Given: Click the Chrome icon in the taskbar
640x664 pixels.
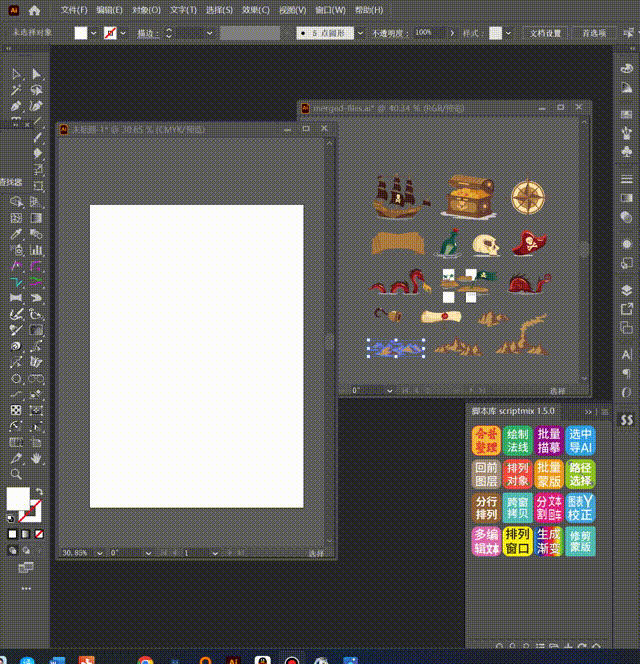Looking at the screenshot, I should pos(145,661).
